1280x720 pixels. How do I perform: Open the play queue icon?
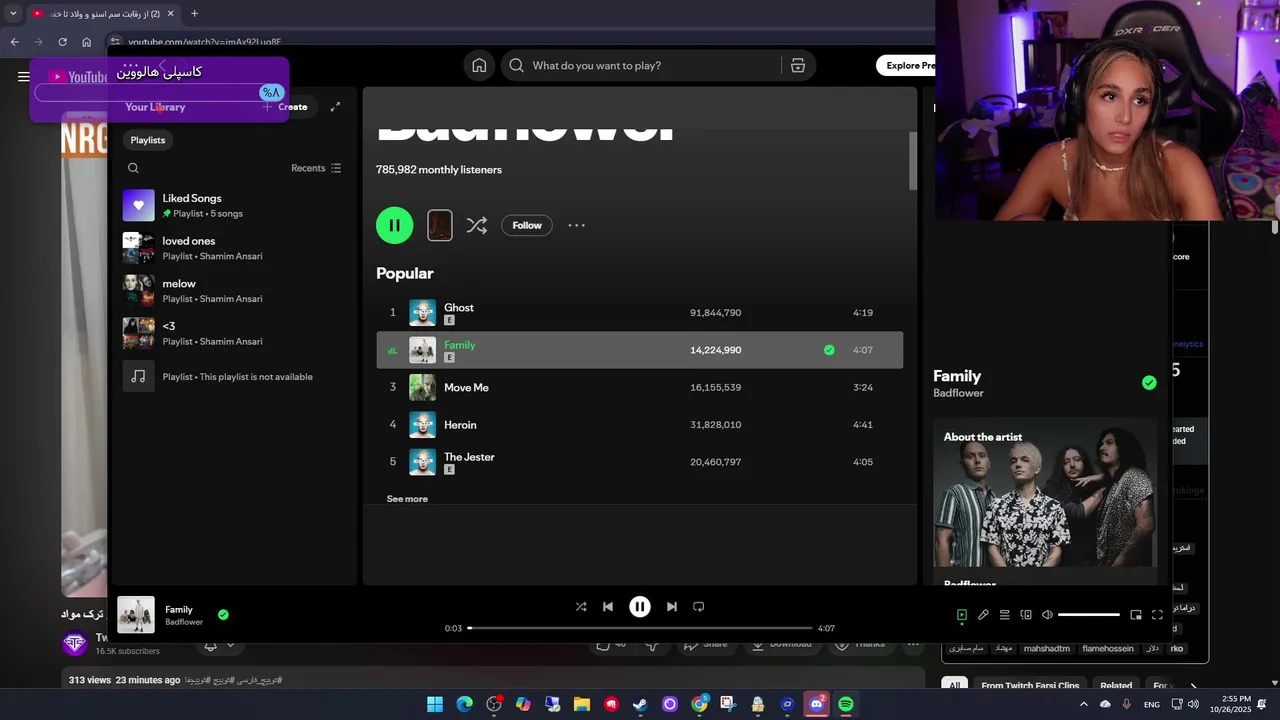click(1004, 615)
